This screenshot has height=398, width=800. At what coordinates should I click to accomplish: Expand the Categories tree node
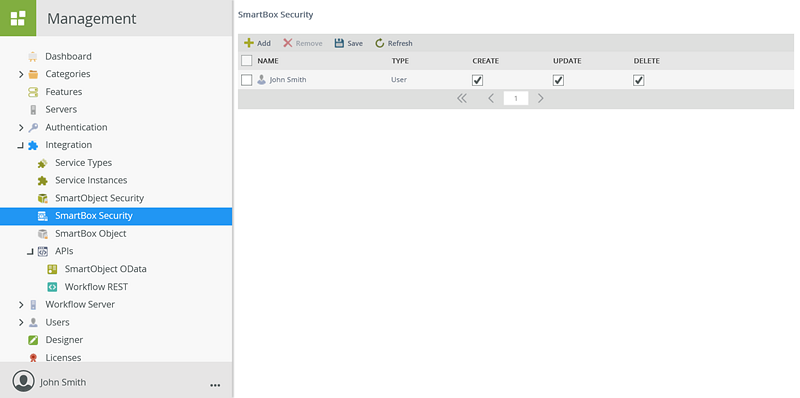click(x=21, y=74)
